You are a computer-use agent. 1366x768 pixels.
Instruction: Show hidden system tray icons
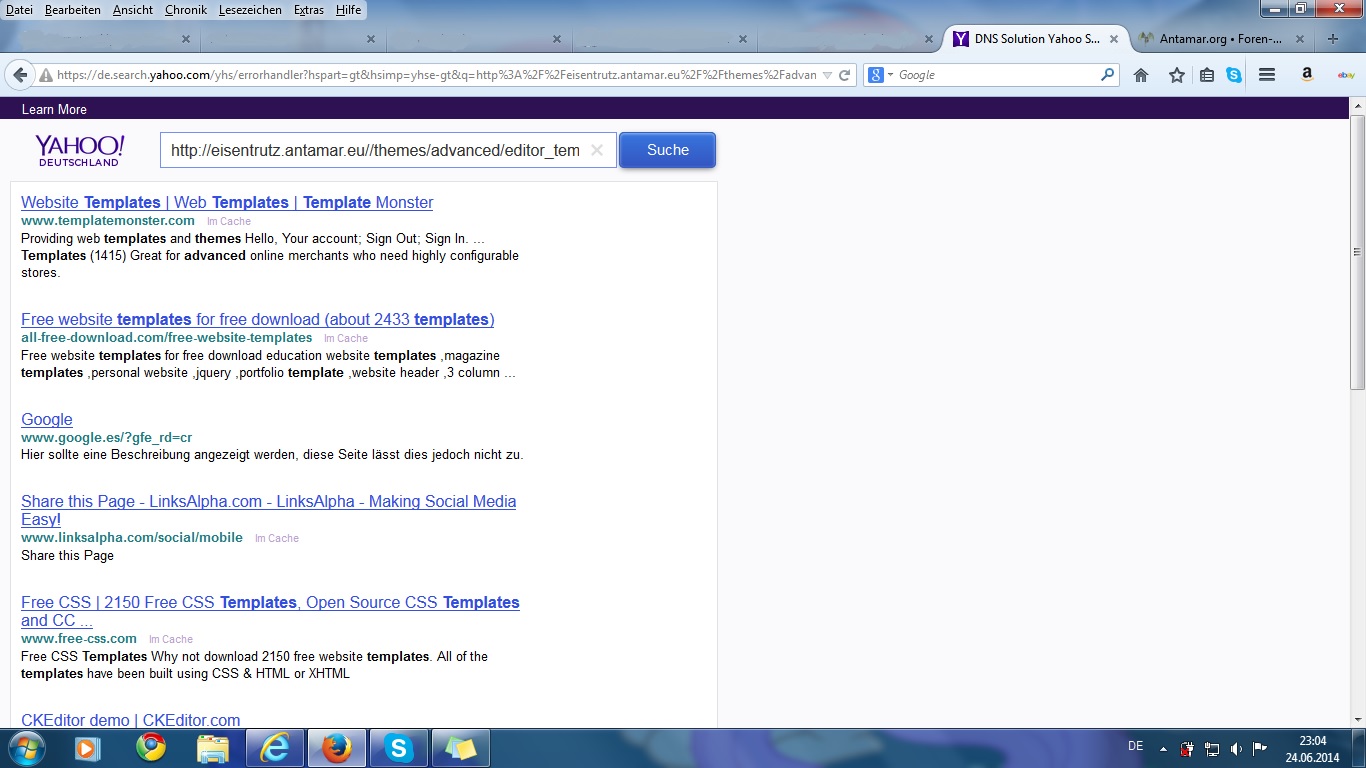tap(1163, 748)
